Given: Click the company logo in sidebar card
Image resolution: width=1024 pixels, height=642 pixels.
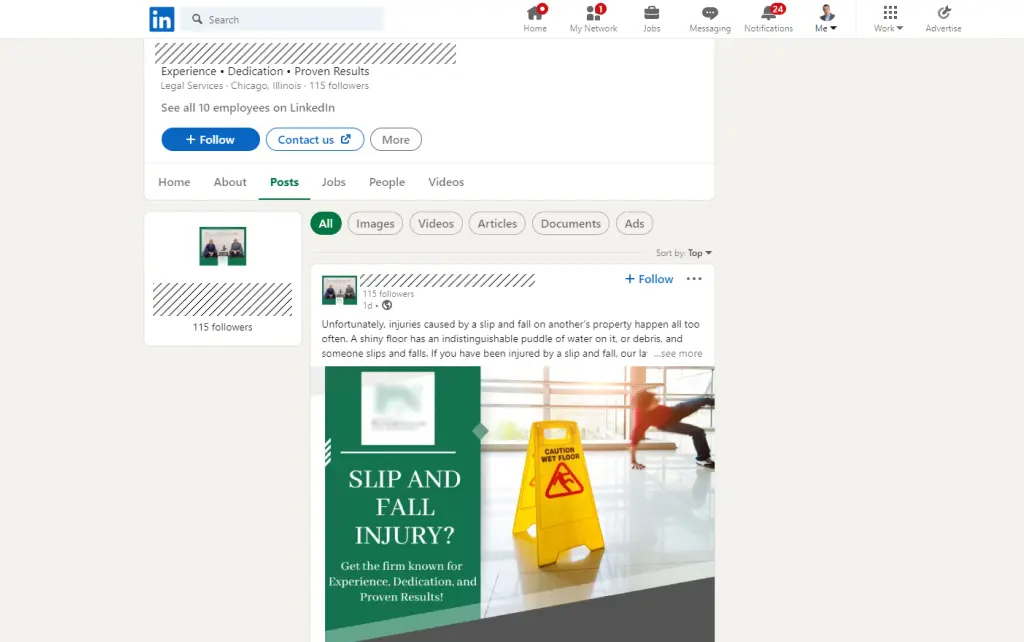Looking at the screenshot, I should coord(223,246).
